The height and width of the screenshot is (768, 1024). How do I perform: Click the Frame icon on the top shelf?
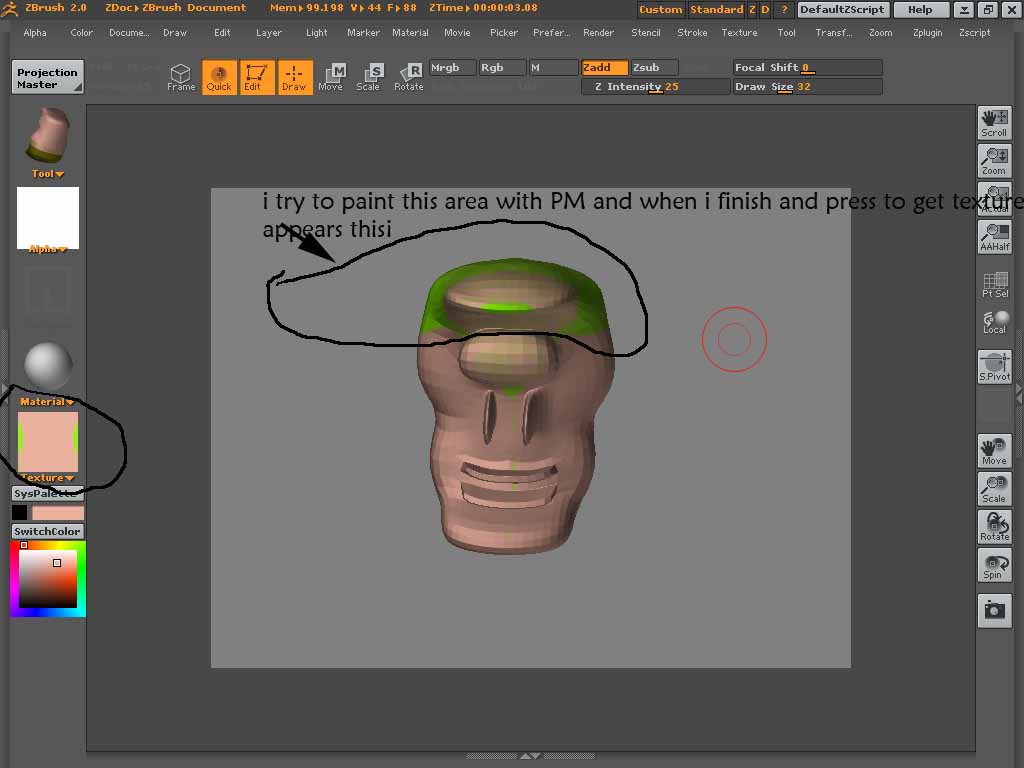coord(181,77)
